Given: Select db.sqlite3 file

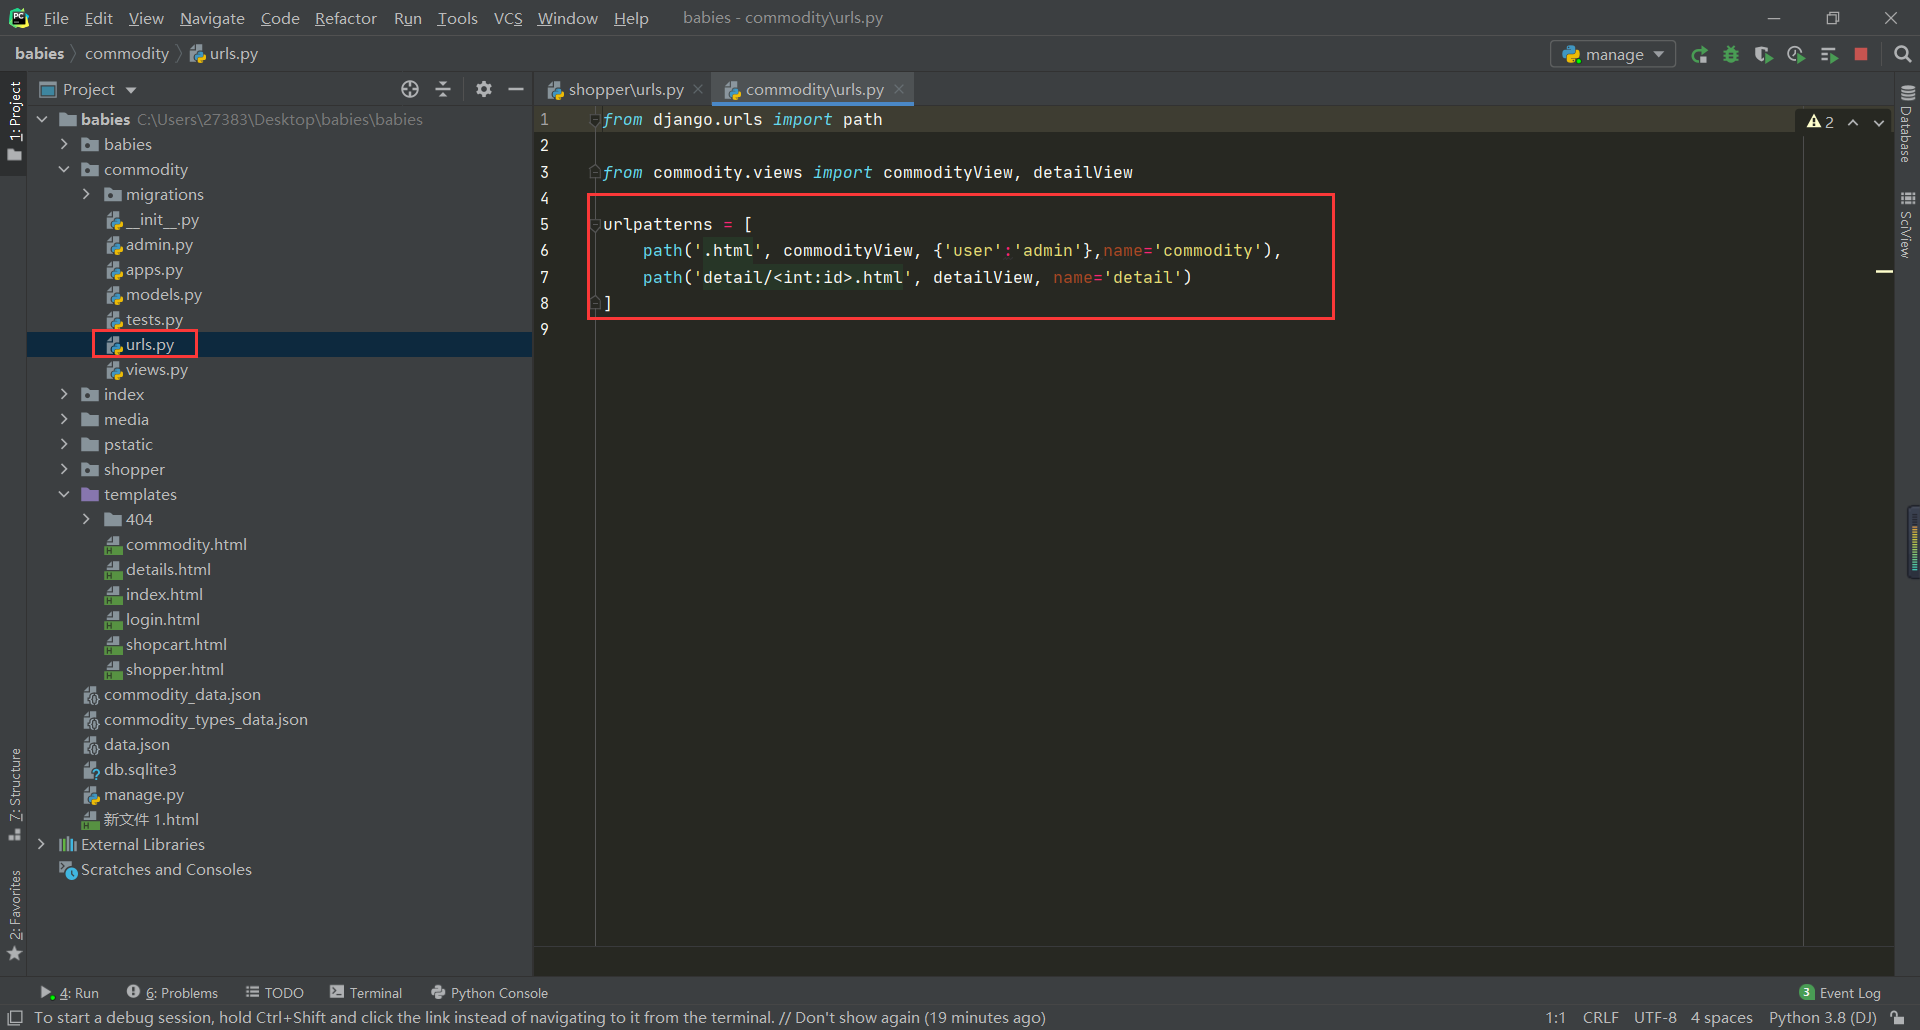Looking at the screenshot, I should click(x=140, y=769).
